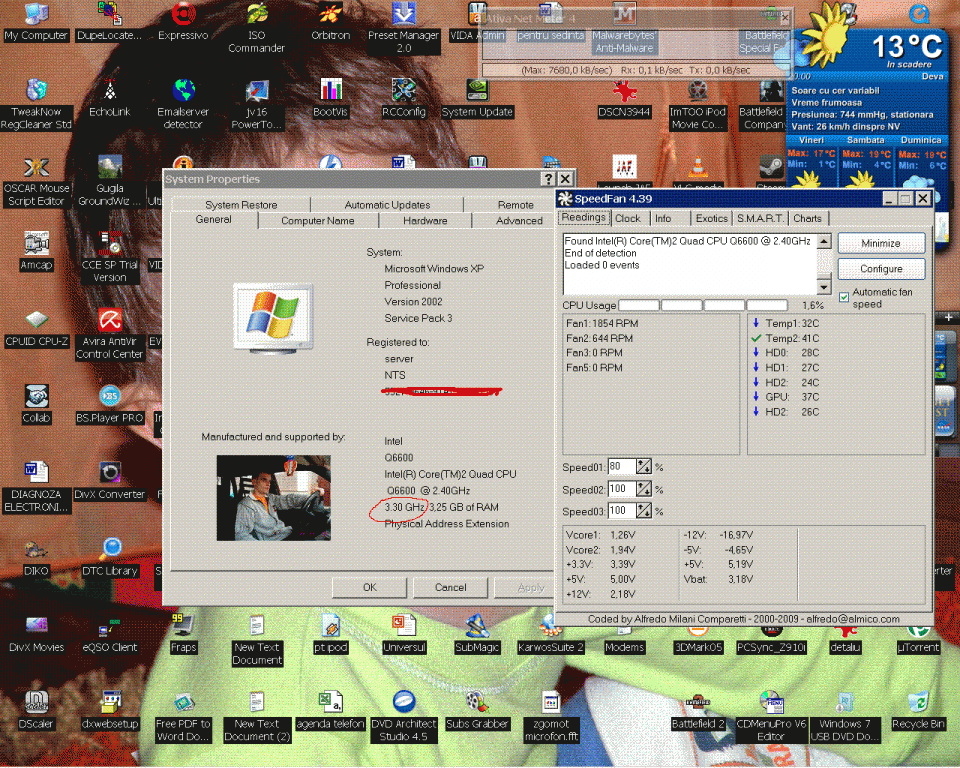Switch to the SpeedFan Clock tab
960x768 pixels.
coord(628,219)
